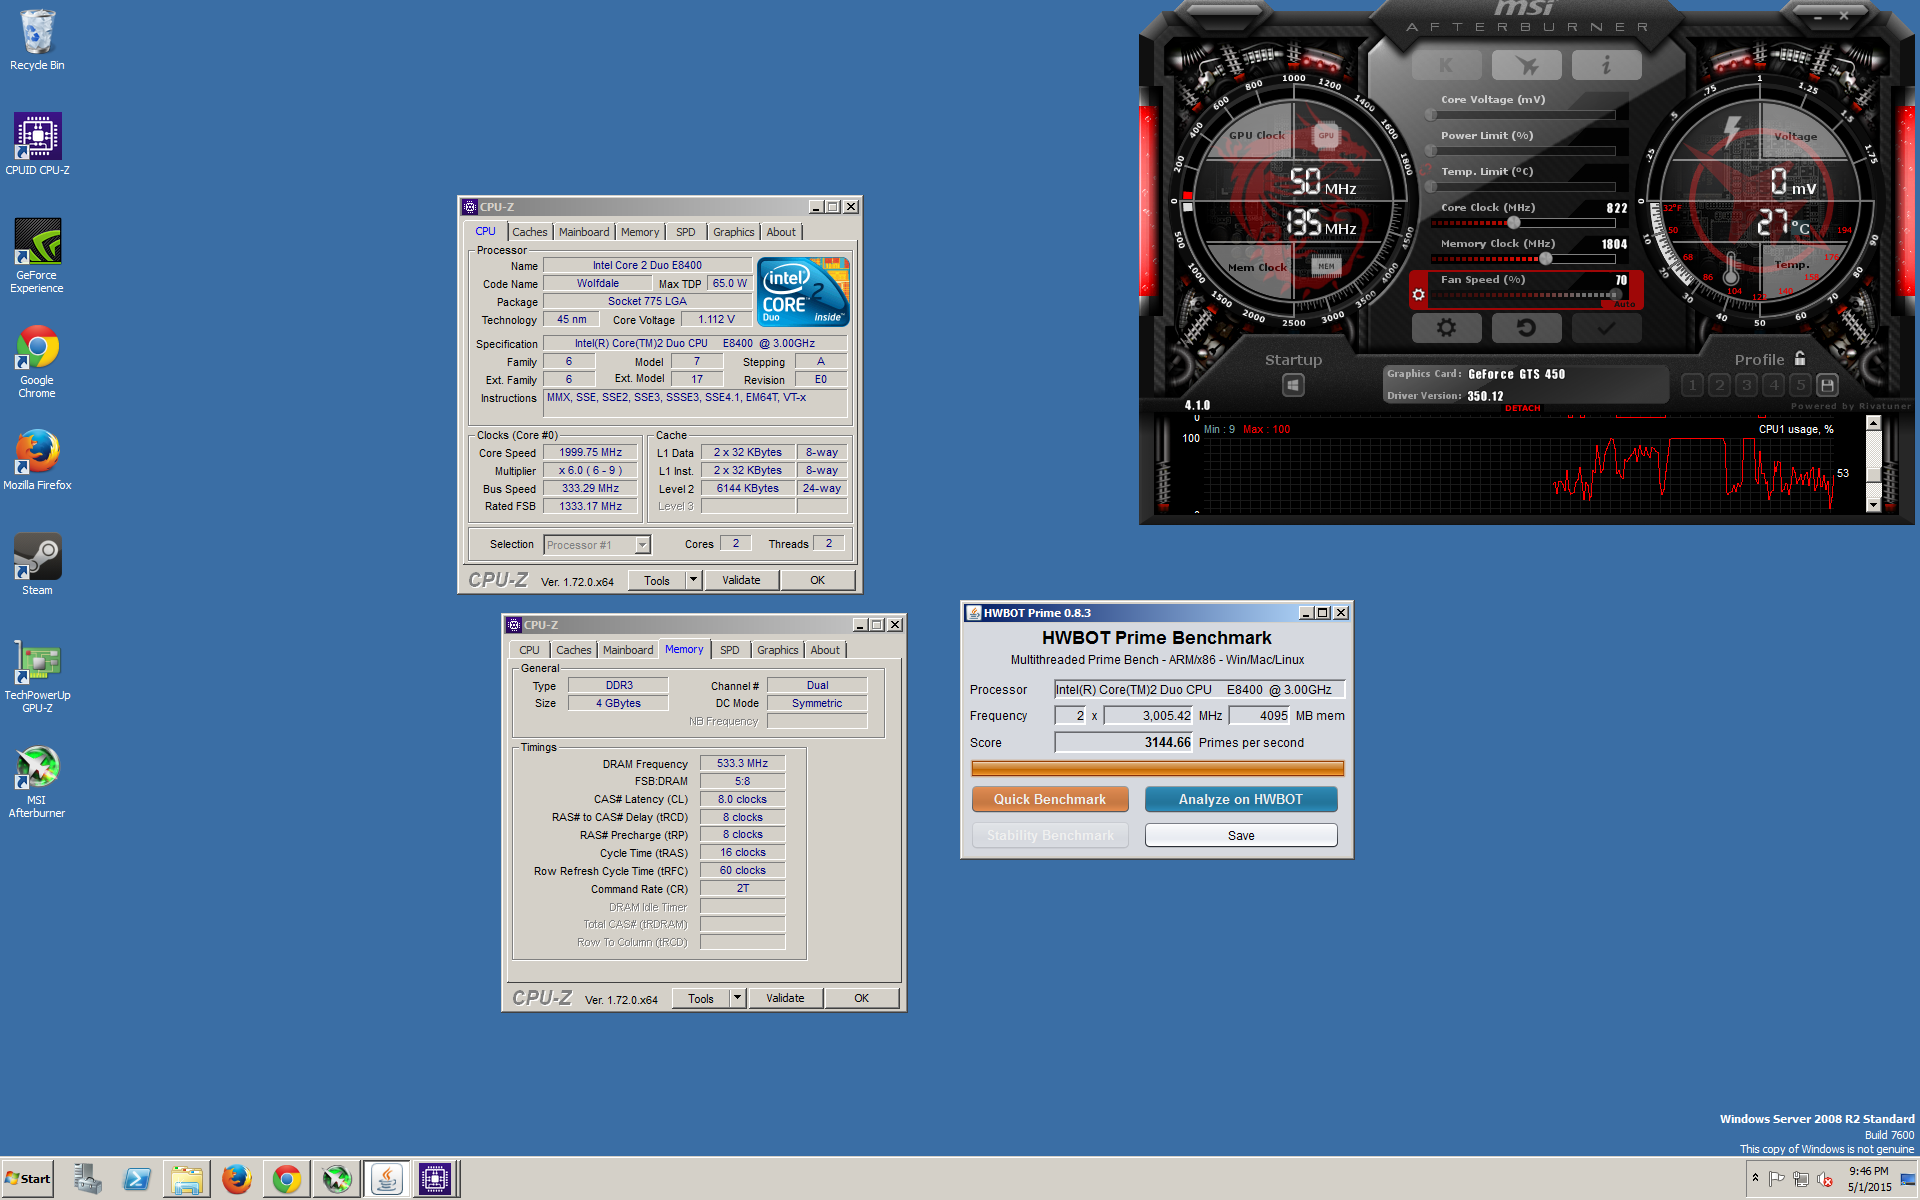The width and height of the screenshot is (1920, 1200).
Task: Open Tools dropdown arrow in bottom CPU-Z
Action: 737,998
